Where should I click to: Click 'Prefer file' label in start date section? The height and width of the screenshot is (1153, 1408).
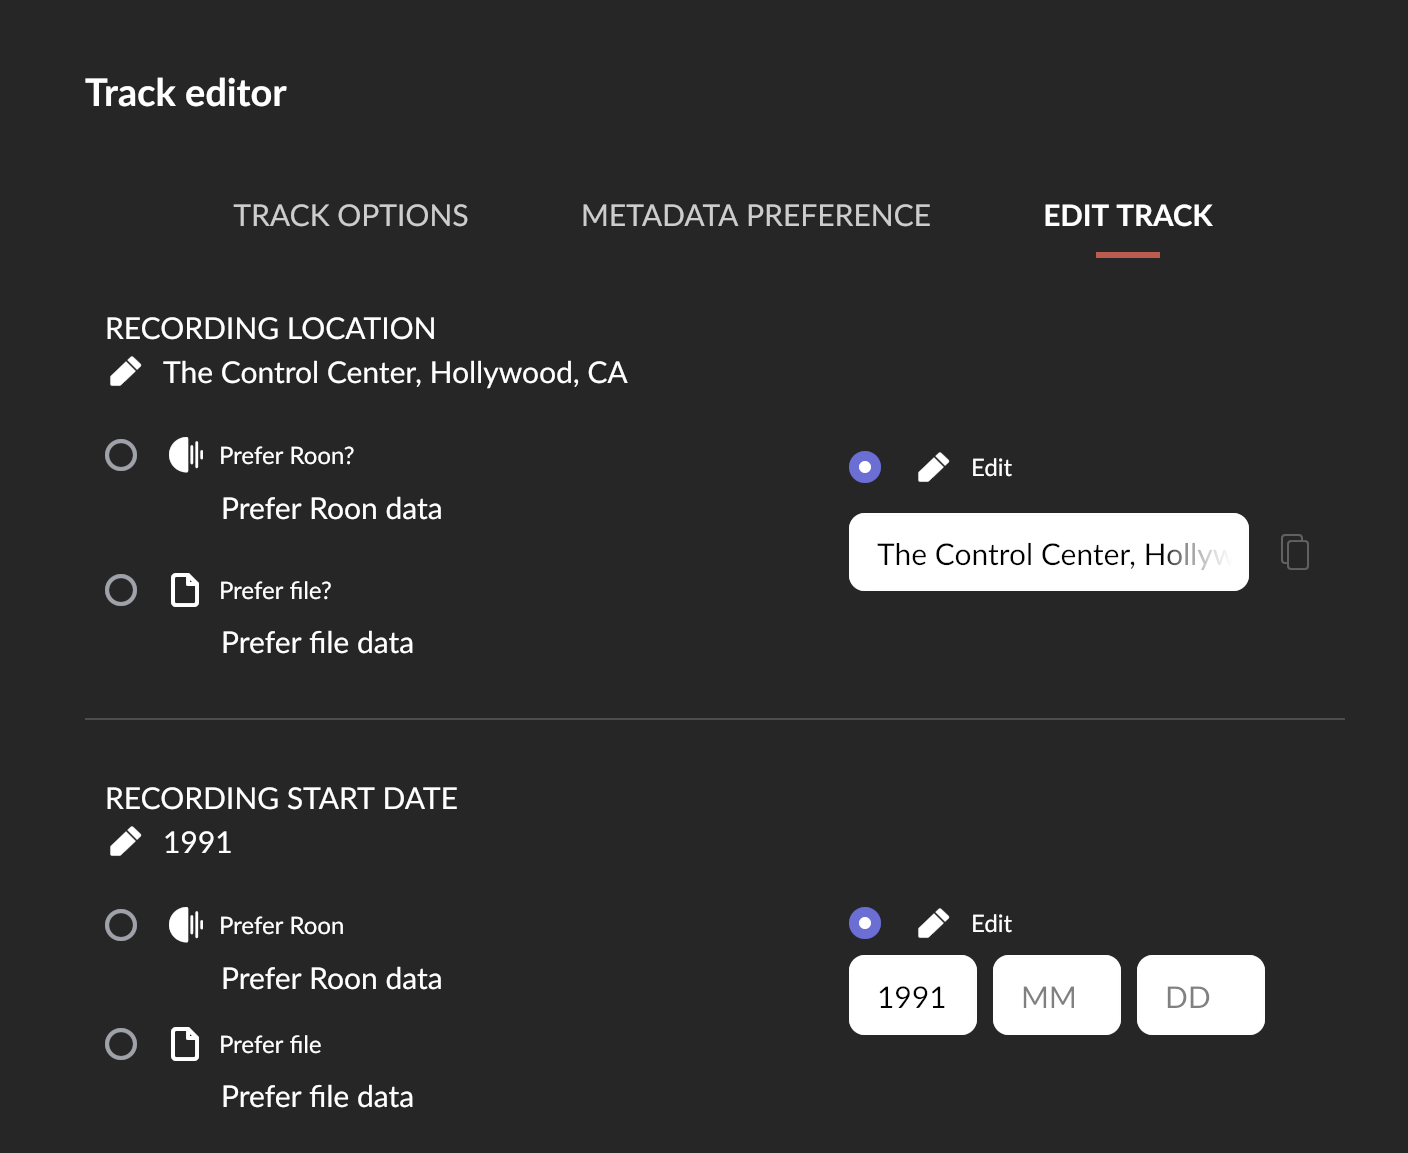(x=270, y=1045)
